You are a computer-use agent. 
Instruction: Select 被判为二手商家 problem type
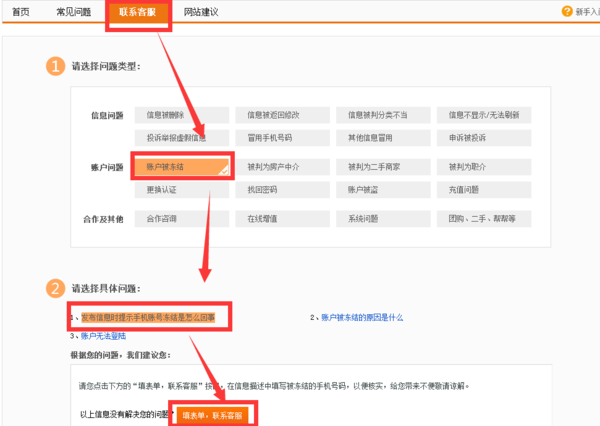click(385, 166)
